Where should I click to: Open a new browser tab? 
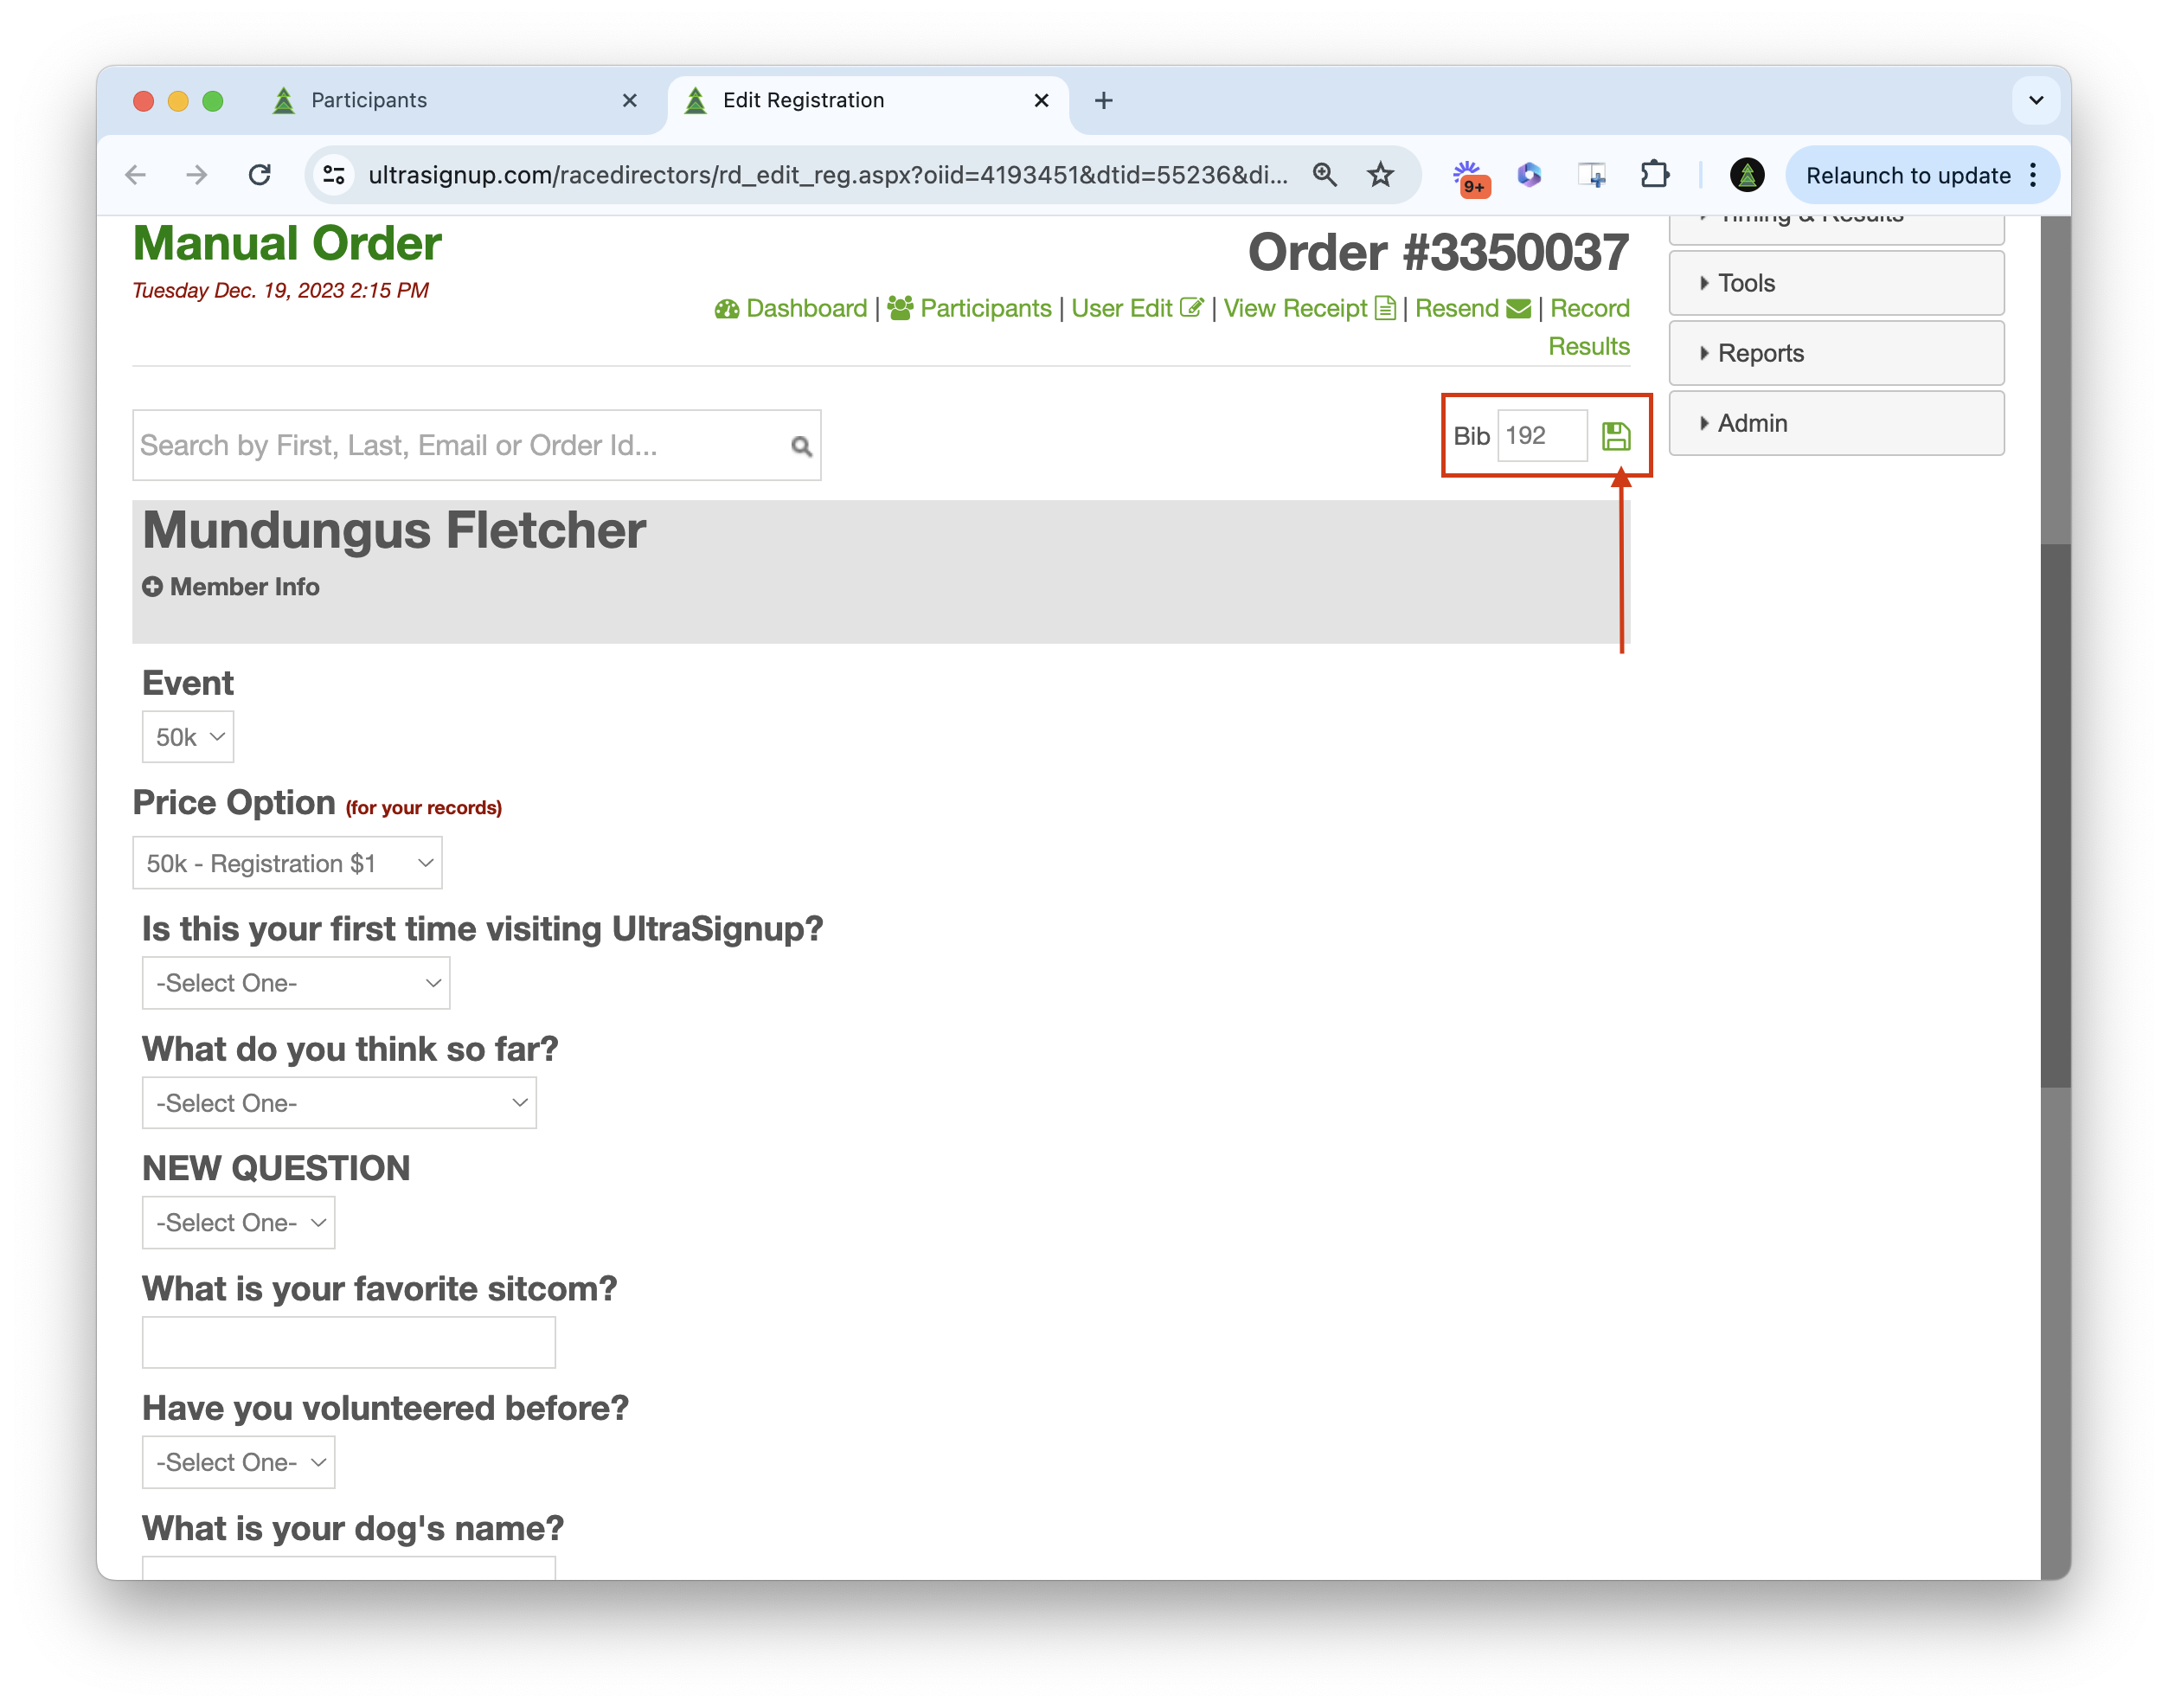click(x=1103, y=100)
